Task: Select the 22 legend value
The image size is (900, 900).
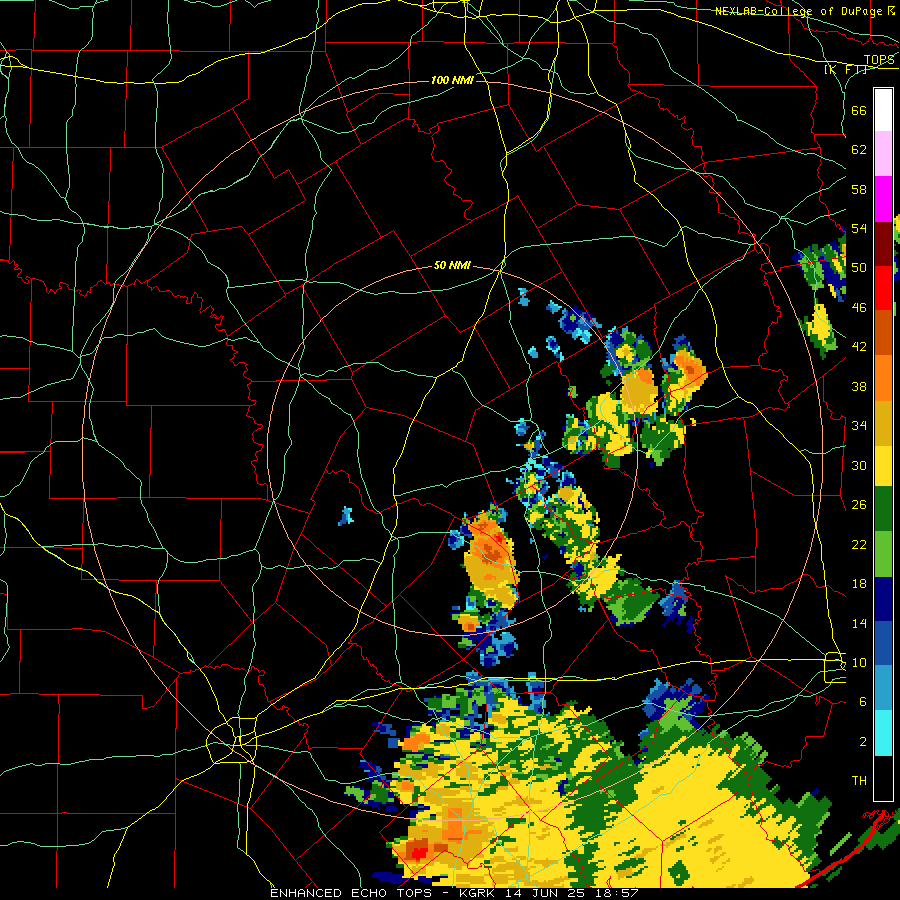Action: [x=859, y=544]
